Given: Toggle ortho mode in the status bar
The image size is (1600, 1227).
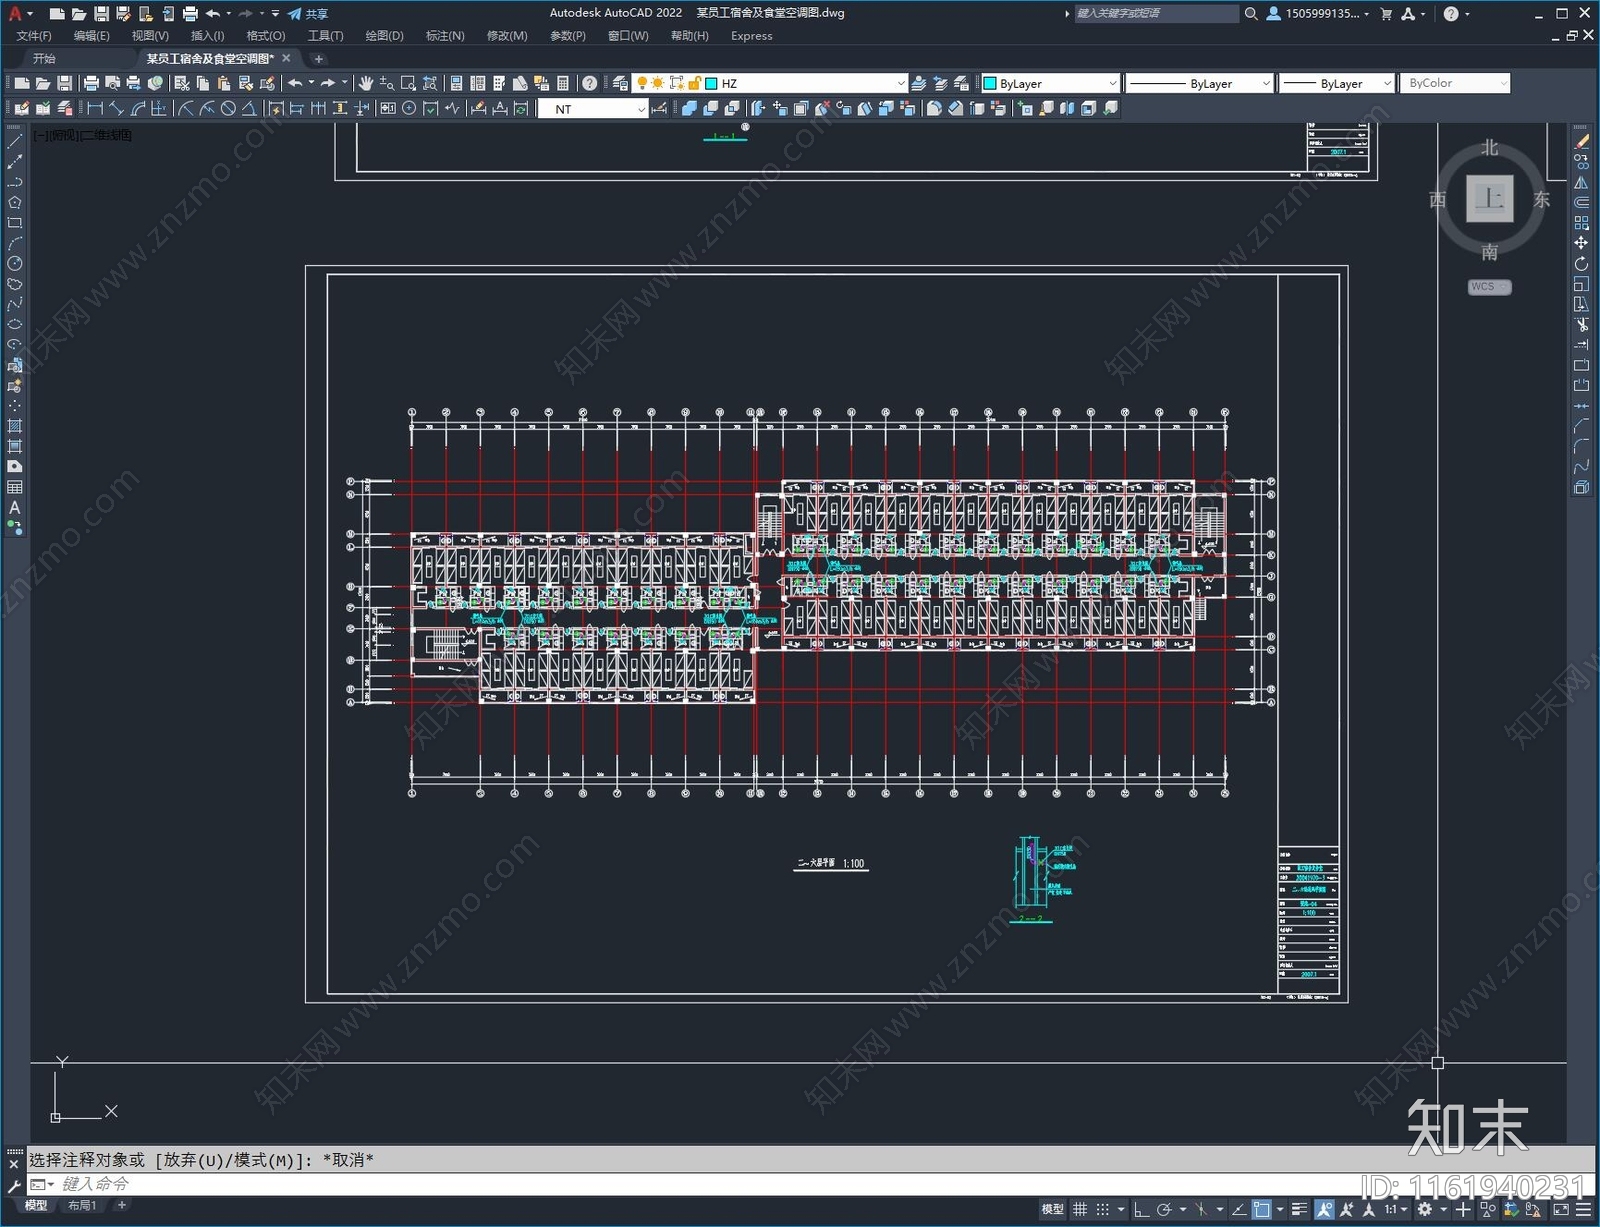Looking at the screenshot, I should click(1141, 1209).
